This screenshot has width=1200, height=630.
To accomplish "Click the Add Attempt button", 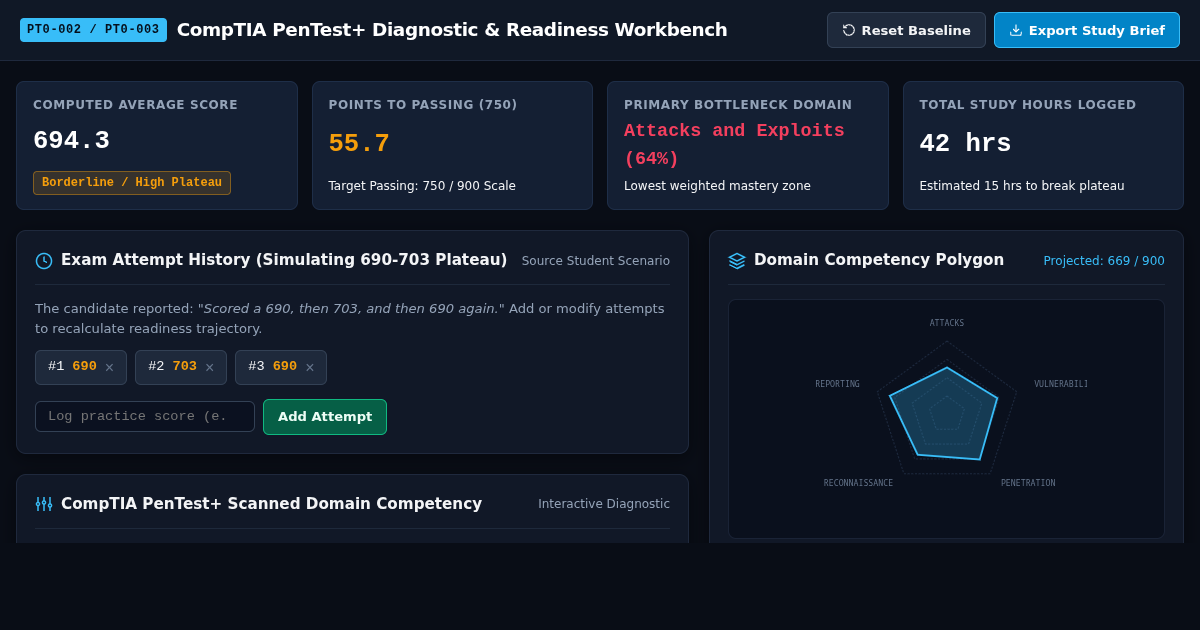I will click(325, 417).
